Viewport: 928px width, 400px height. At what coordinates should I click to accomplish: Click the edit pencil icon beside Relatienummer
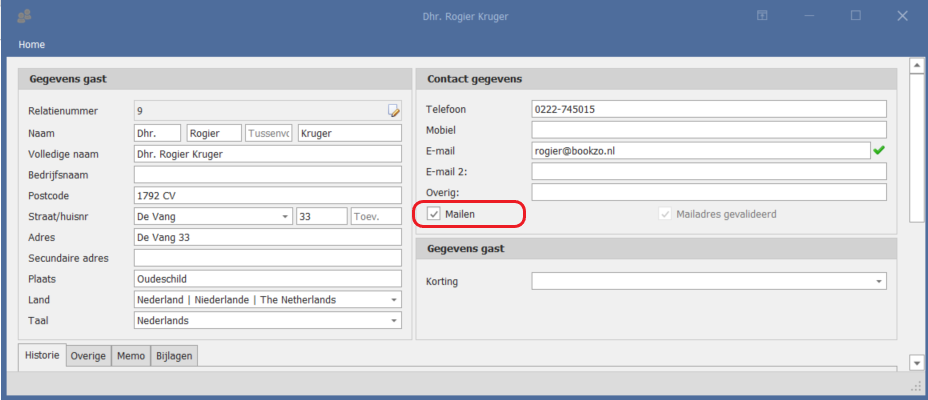tap(394, 110)
